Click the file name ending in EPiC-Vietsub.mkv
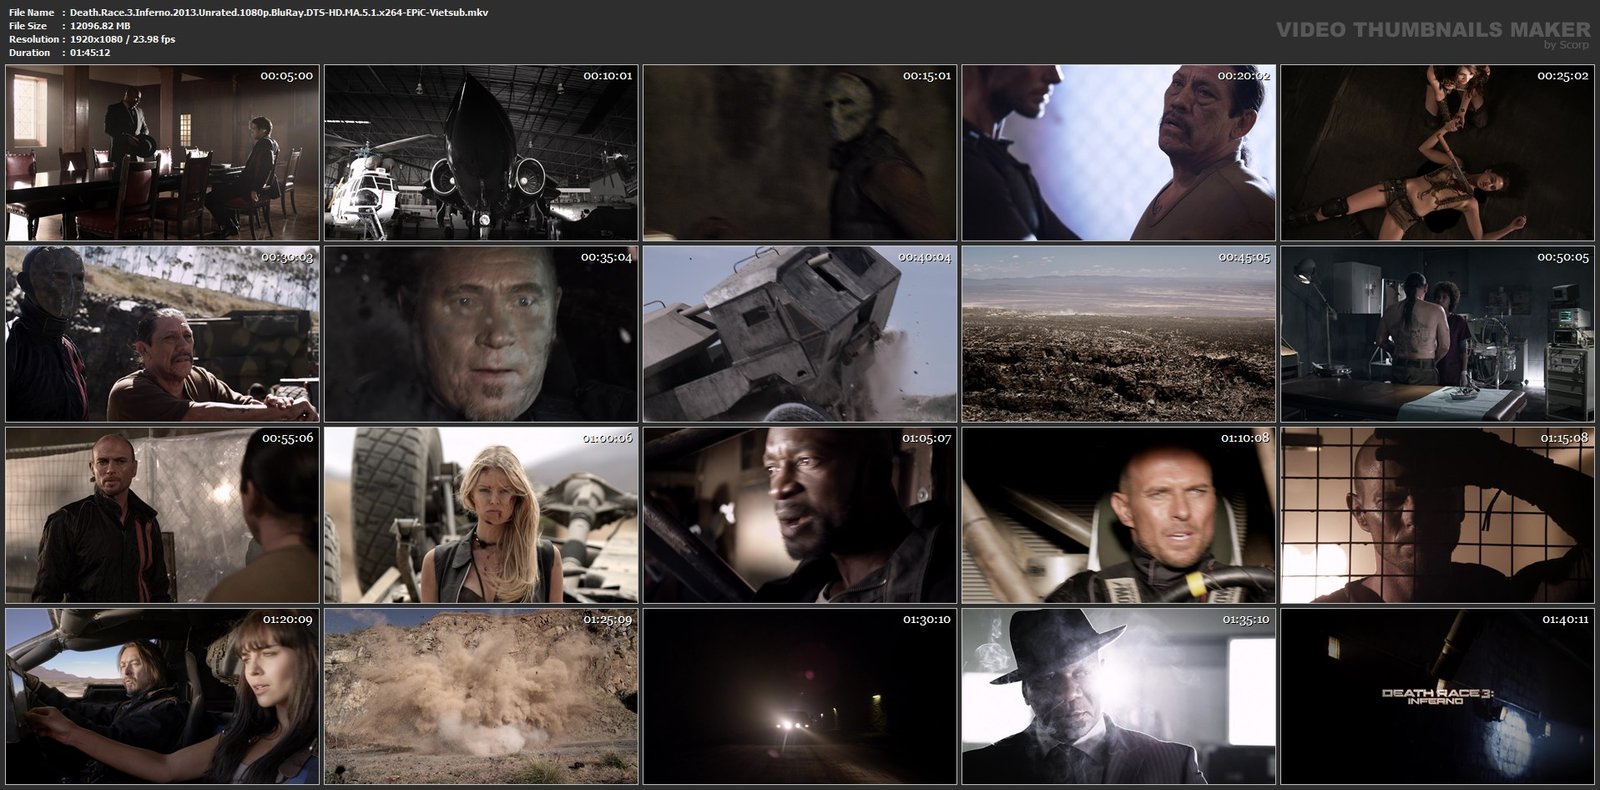 pos(279,12)
